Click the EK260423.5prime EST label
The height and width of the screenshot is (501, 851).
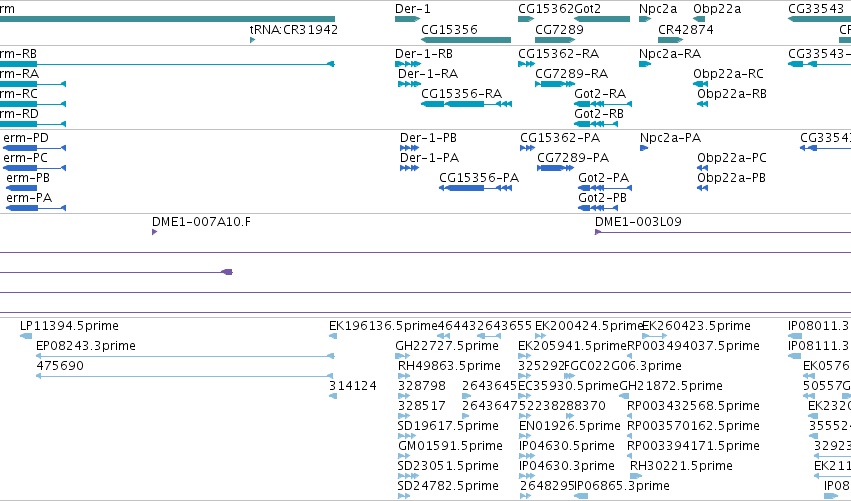point(696,326)
